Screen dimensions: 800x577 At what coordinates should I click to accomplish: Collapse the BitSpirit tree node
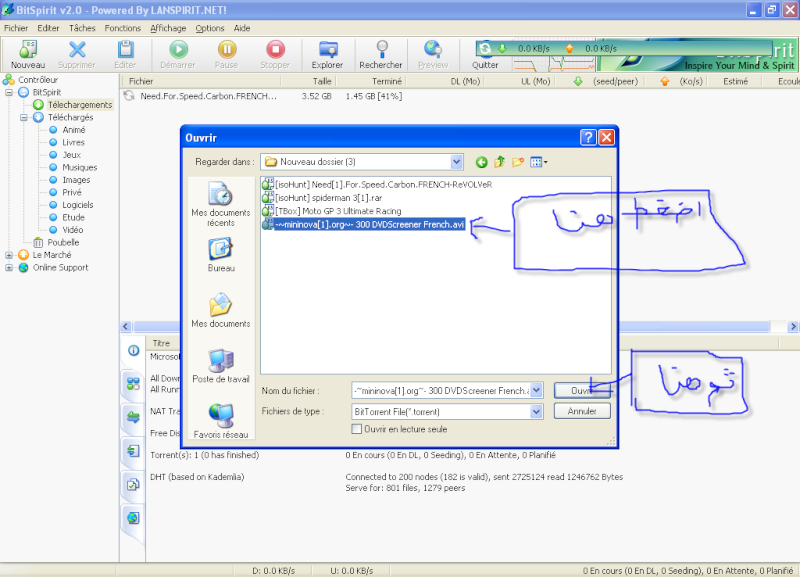click(9, 92)
